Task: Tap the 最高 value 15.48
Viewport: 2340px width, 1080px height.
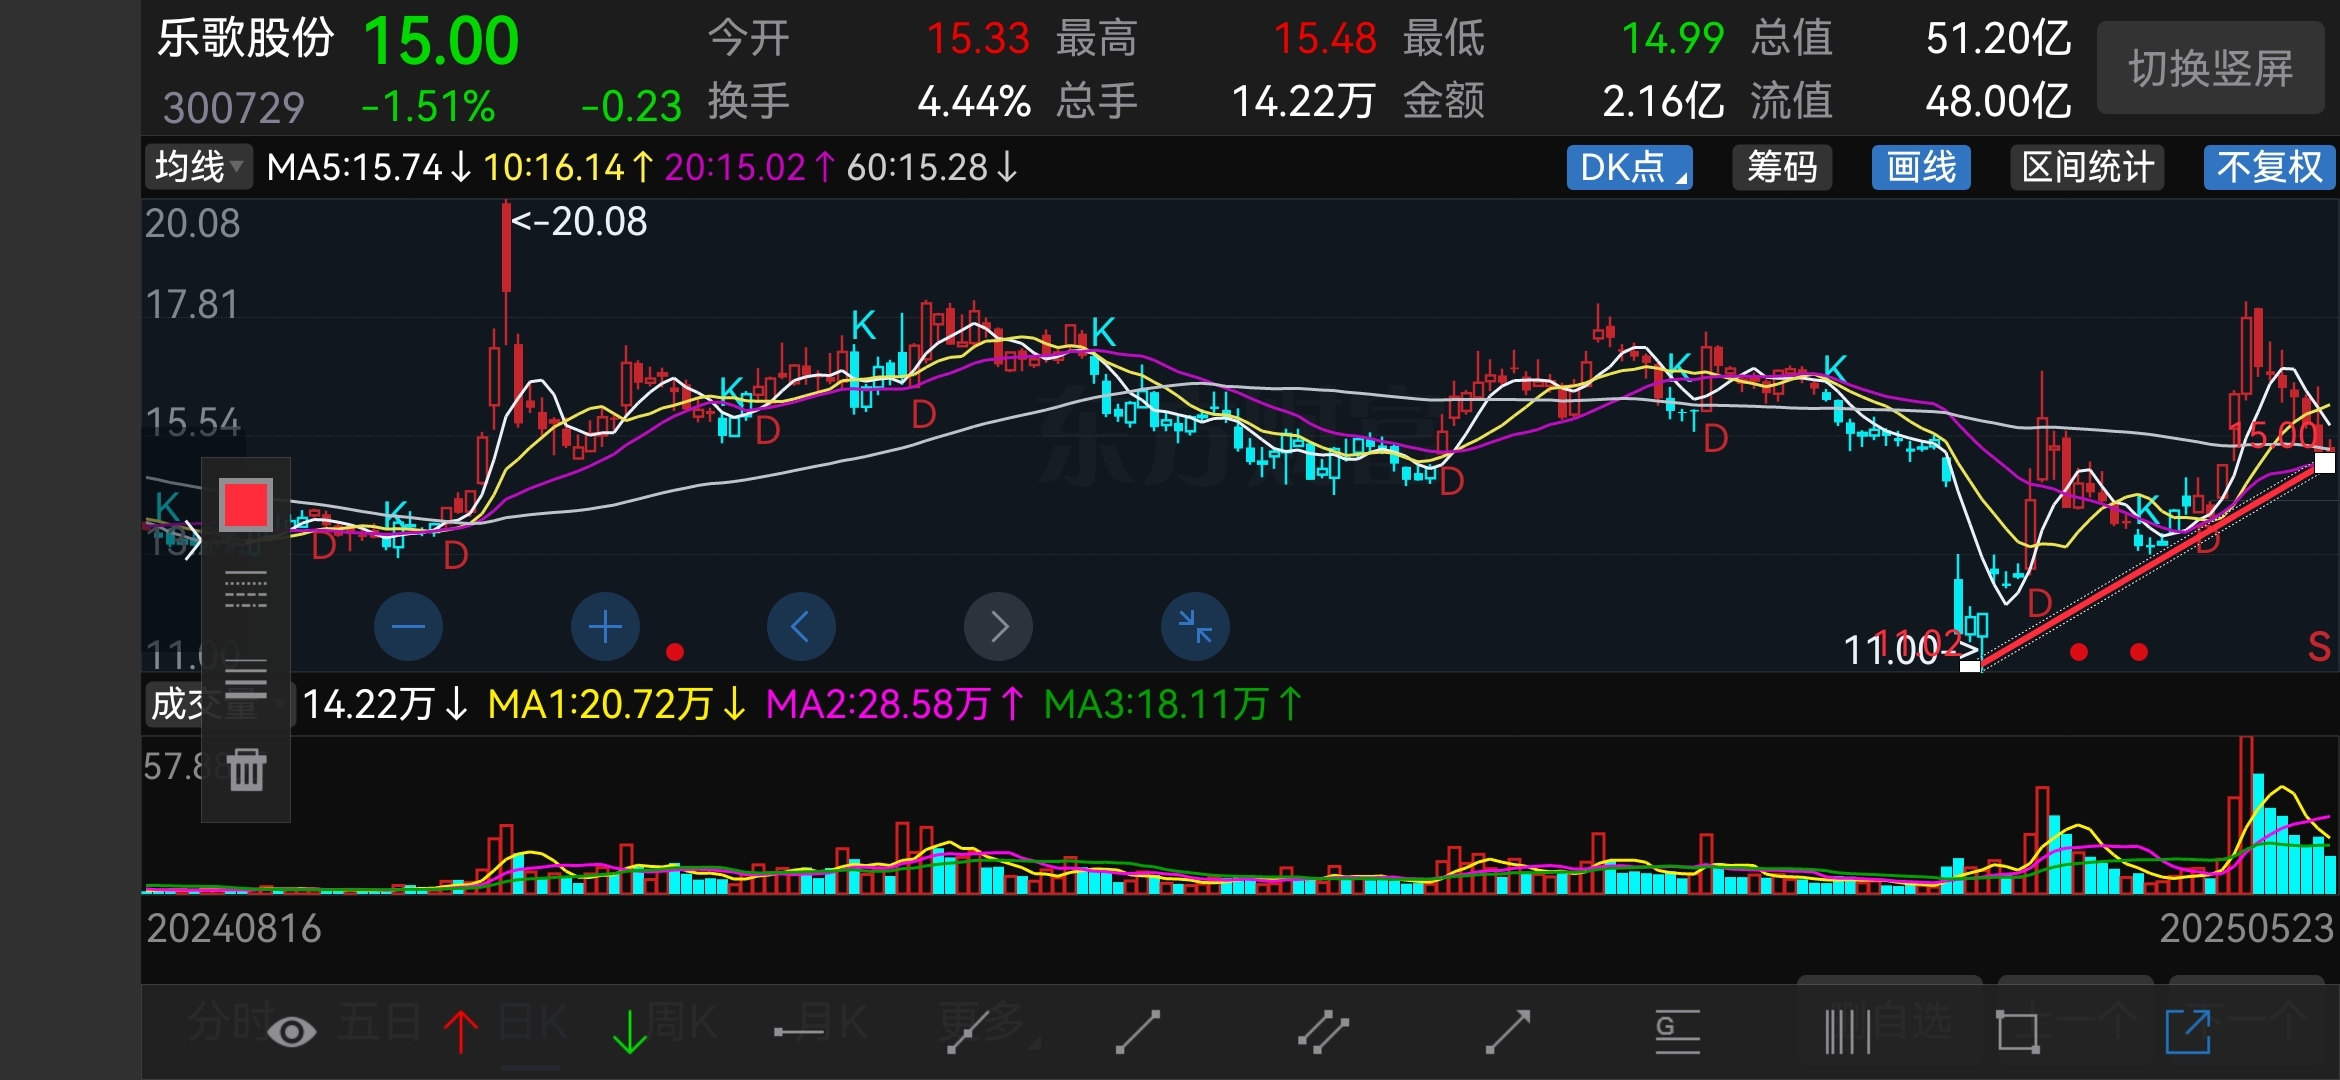Action: click(1325, 39)
